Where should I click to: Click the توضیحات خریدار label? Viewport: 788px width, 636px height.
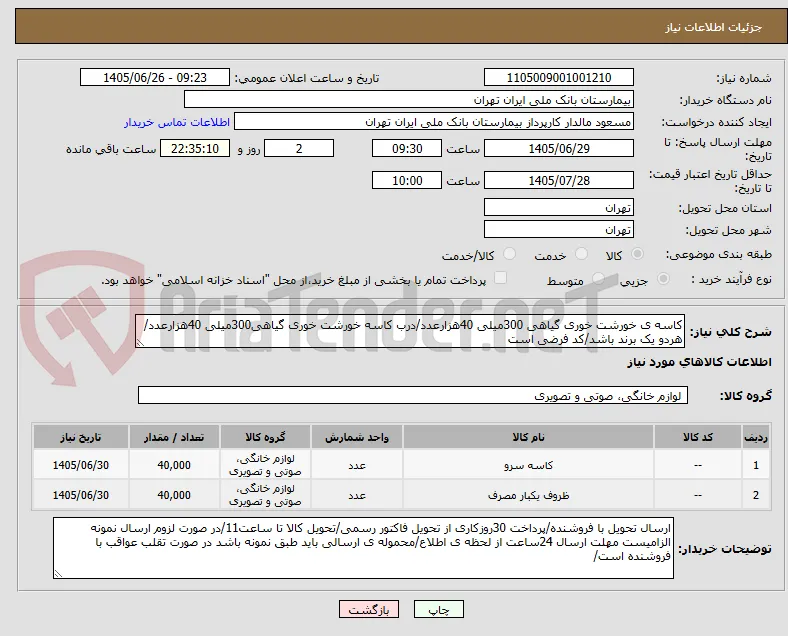pos(725,549)
